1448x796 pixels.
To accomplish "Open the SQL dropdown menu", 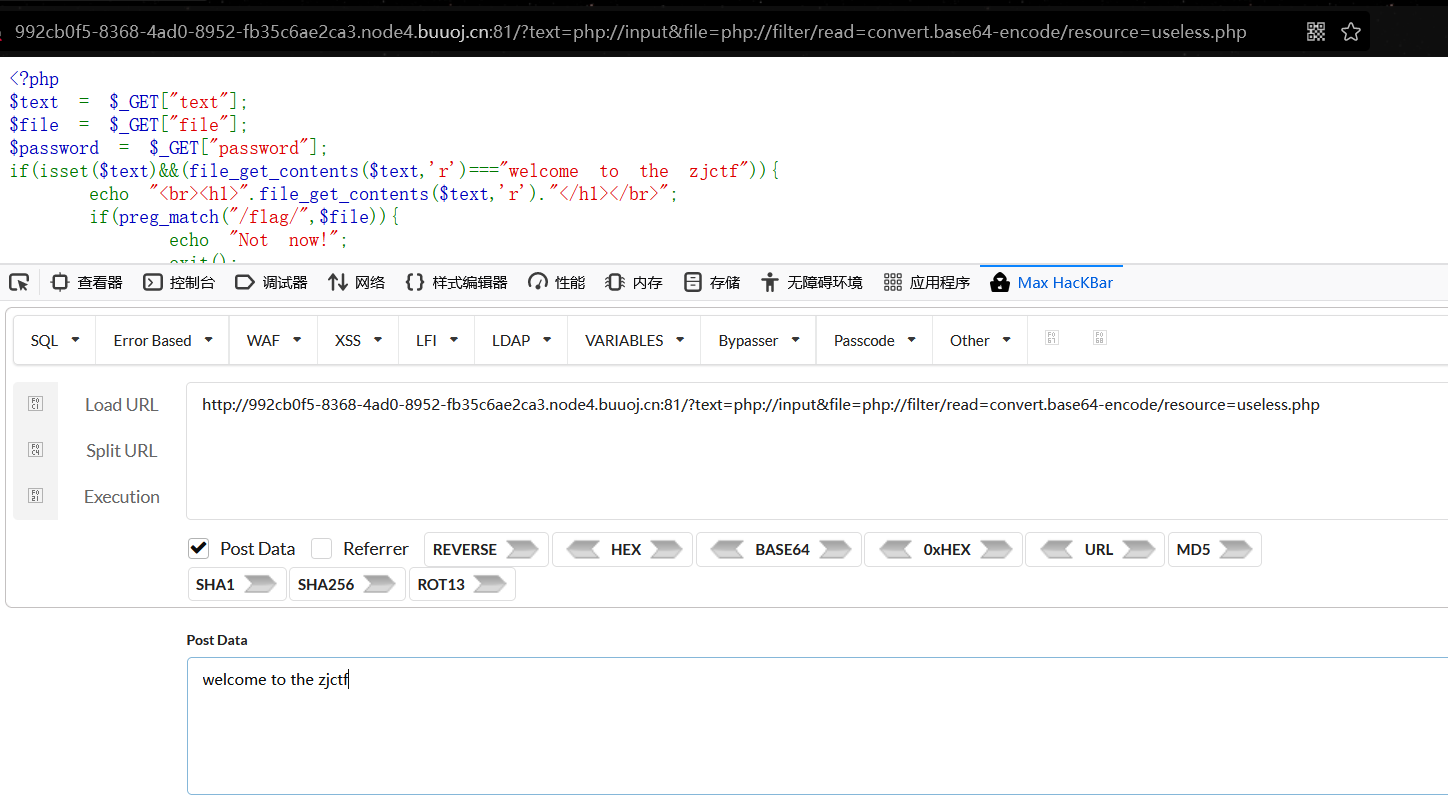I will [55, 340].
